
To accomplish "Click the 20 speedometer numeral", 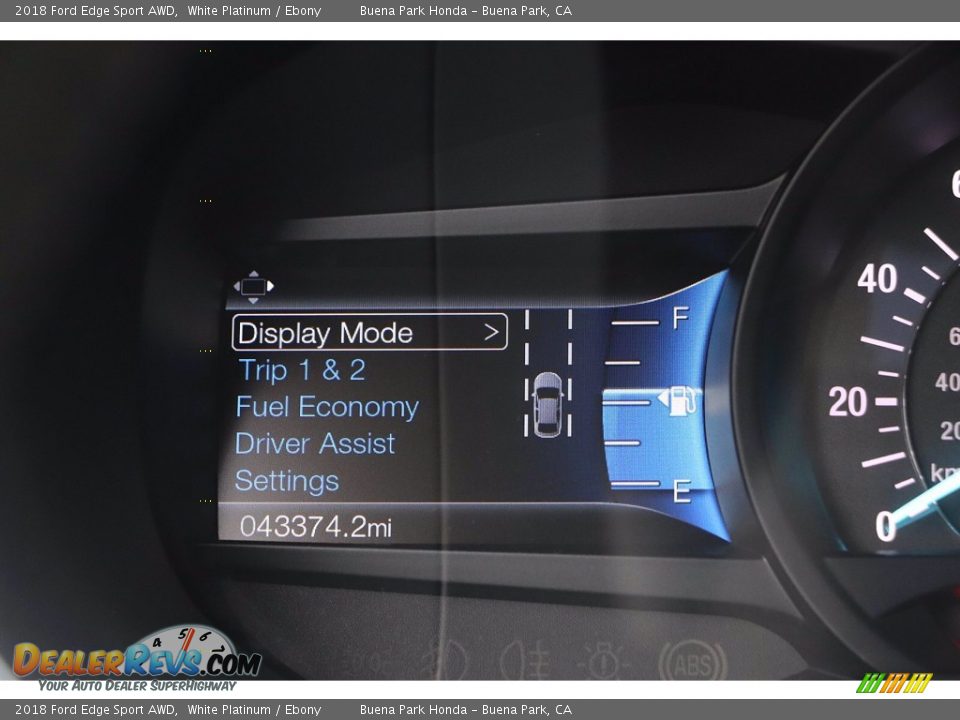I will (x=848, y=402).
